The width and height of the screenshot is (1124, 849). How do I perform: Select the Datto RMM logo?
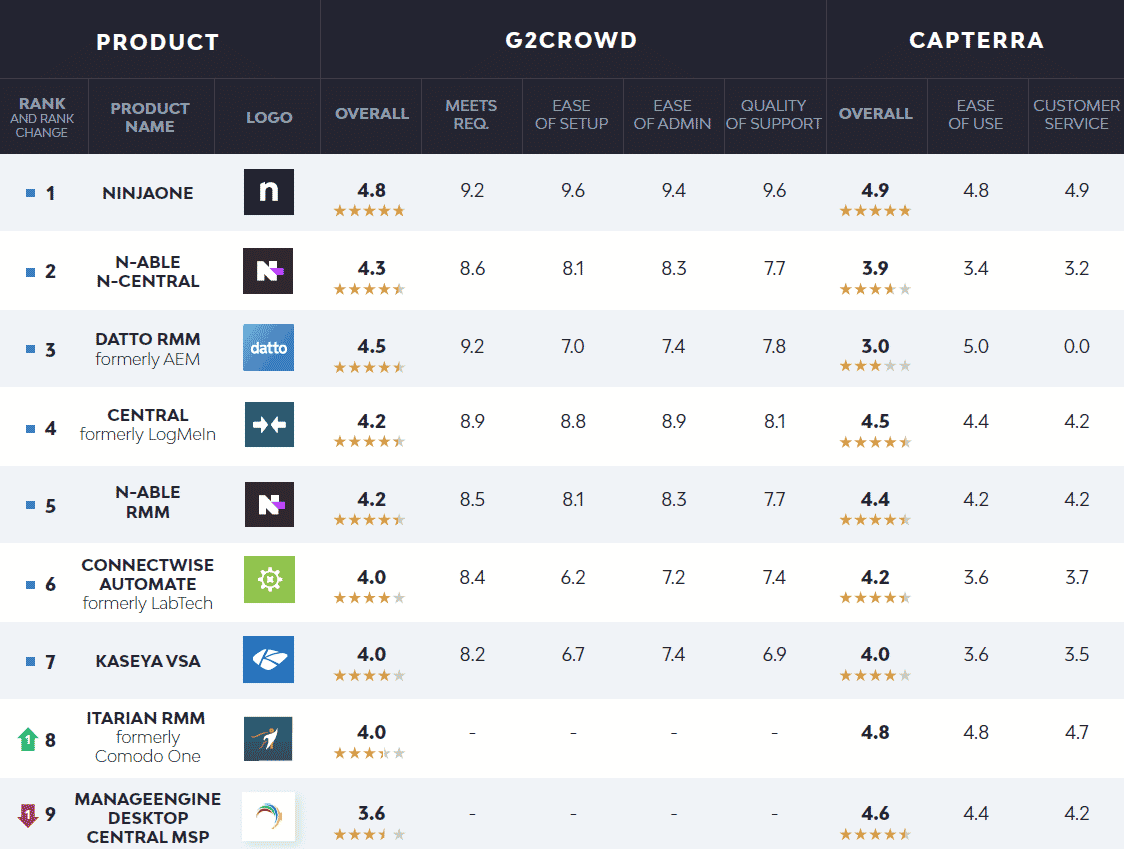tap(268, 348)
